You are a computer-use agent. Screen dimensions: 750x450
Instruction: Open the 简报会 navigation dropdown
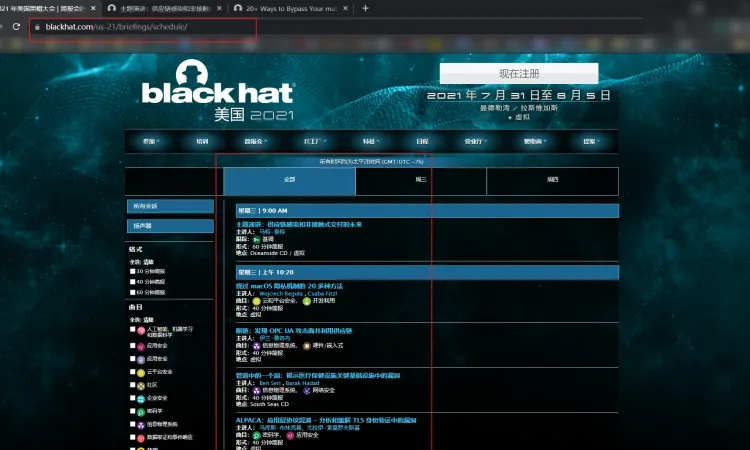(255, 142)
